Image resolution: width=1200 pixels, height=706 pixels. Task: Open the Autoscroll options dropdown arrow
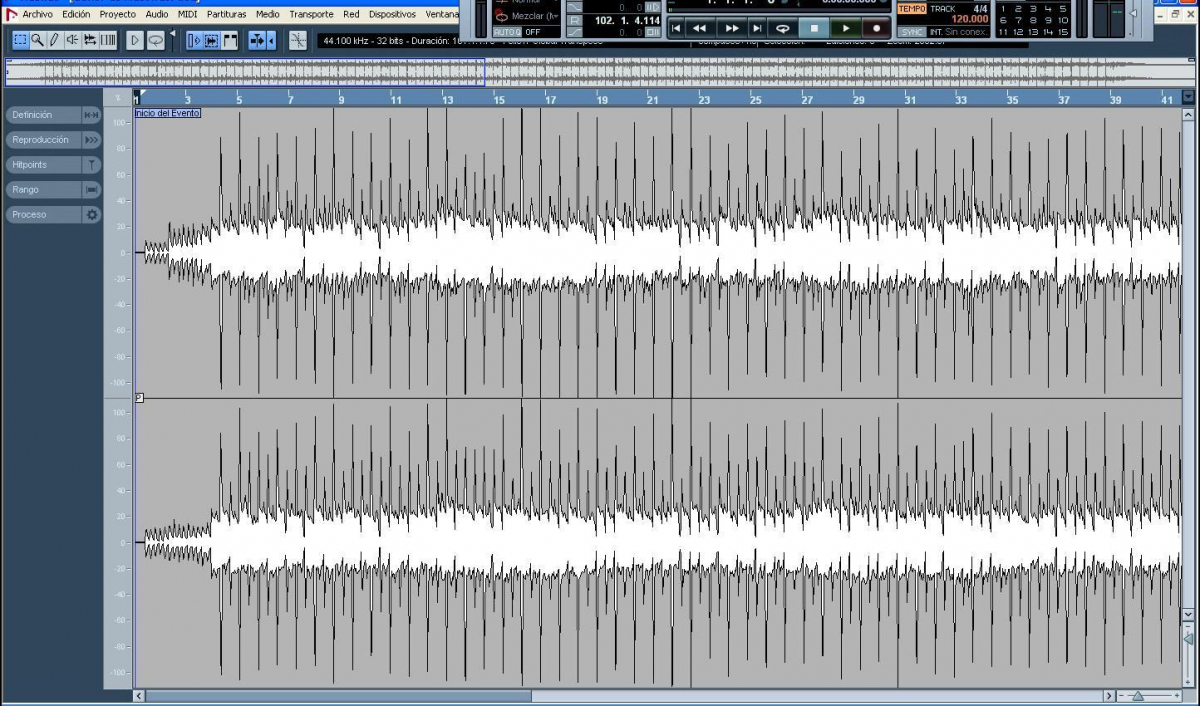point(271,40)
